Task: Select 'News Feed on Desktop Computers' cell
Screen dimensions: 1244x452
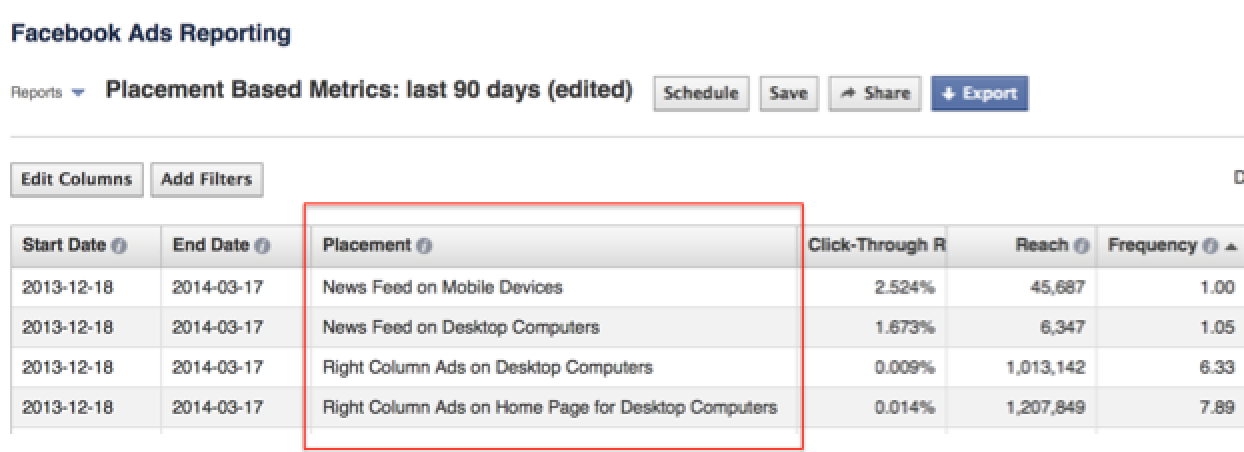Action: [x=555, y=327]
